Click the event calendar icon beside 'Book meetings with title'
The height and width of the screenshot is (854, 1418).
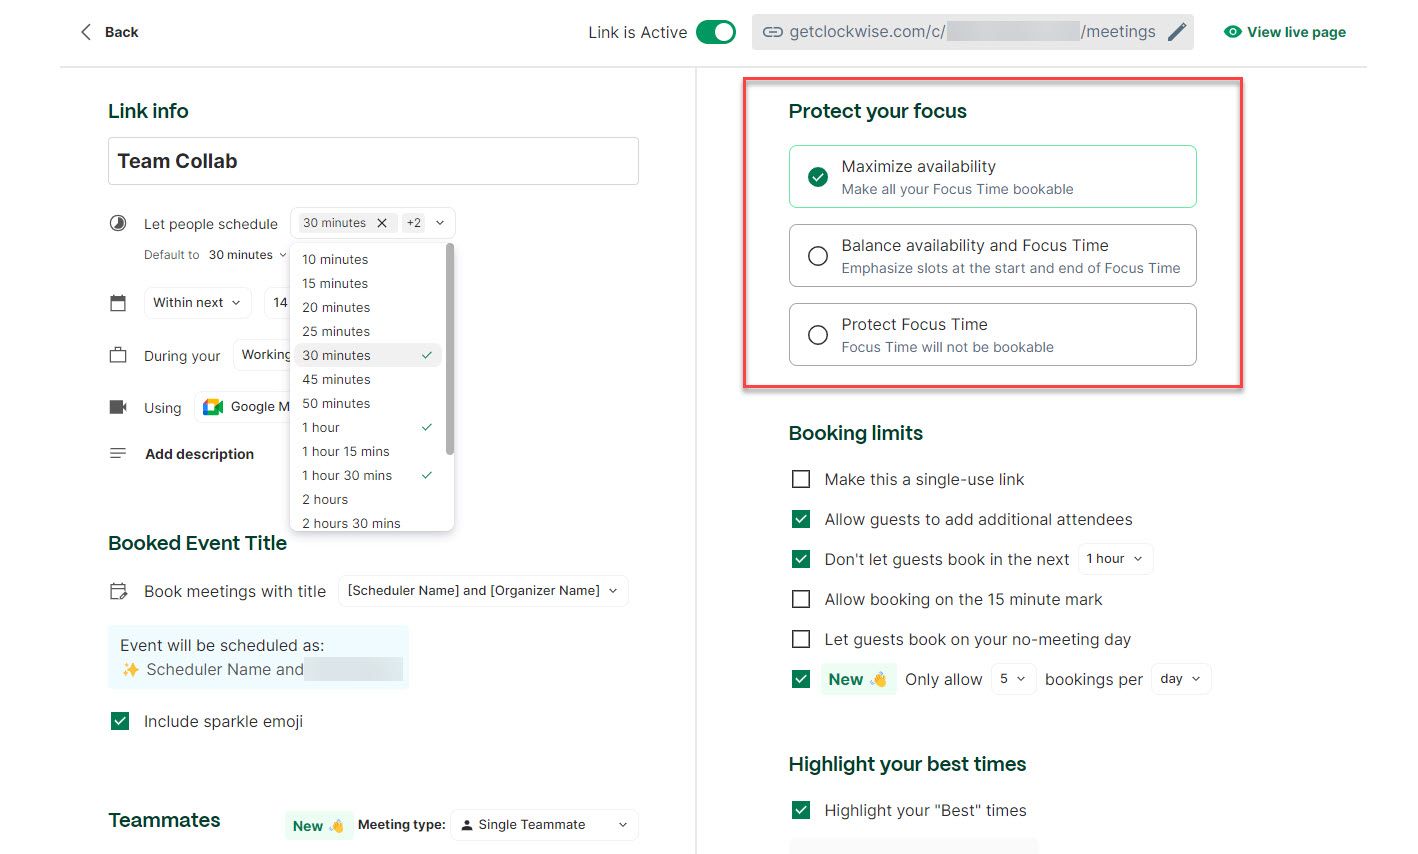117,591
